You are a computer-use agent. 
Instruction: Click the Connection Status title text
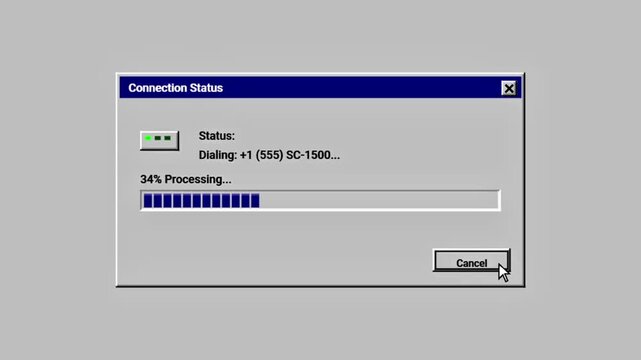[x=176, y=88]
